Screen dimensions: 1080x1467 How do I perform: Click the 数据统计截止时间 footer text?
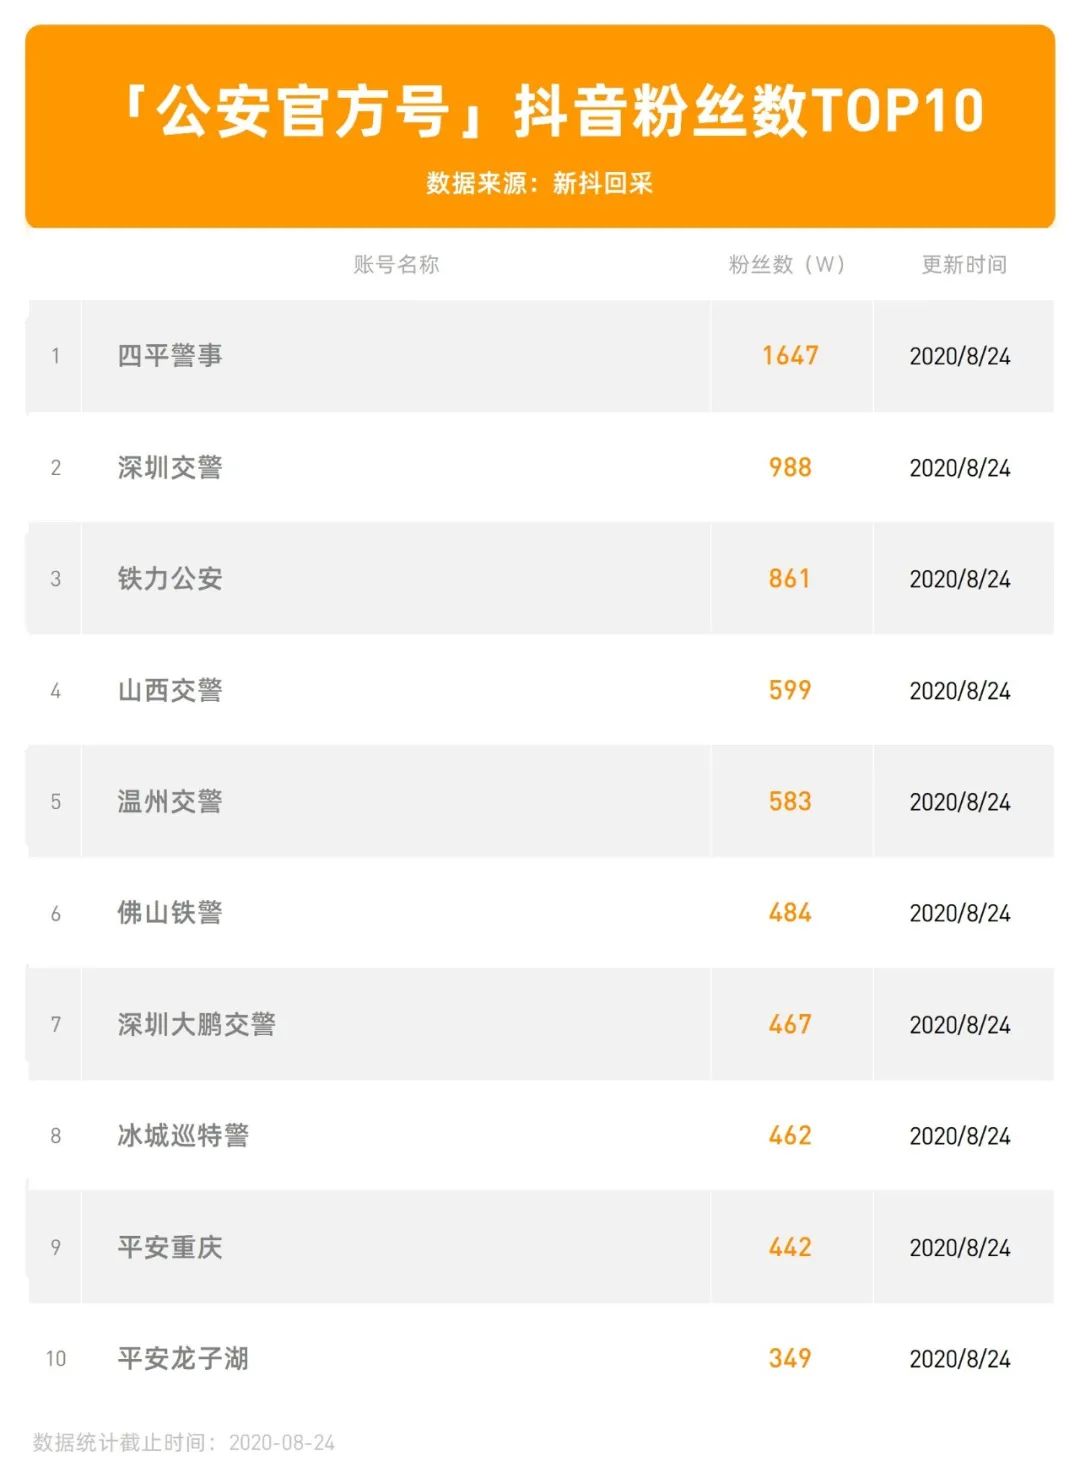click(x=184, y=1443)
